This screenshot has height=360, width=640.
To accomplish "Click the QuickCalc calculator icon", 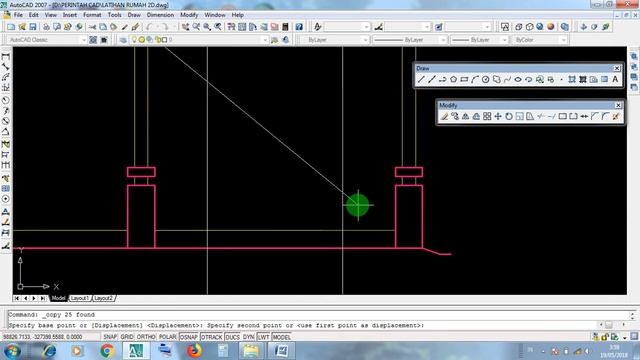I will click(x=285, y=27).
